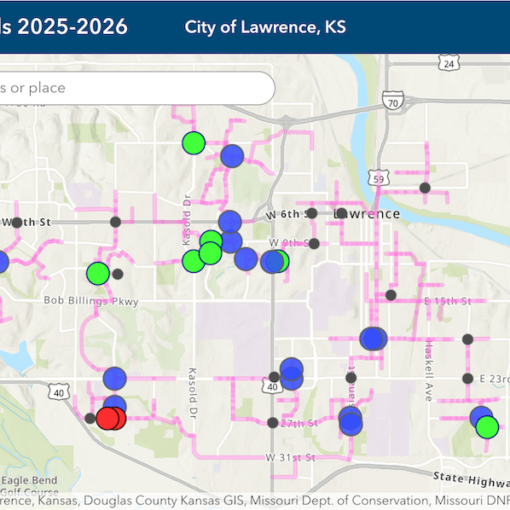Image resolution: width=510 pixels, height=510 pixels.
Task: Click pink route line along W 31st St
Action: [233, 457]
